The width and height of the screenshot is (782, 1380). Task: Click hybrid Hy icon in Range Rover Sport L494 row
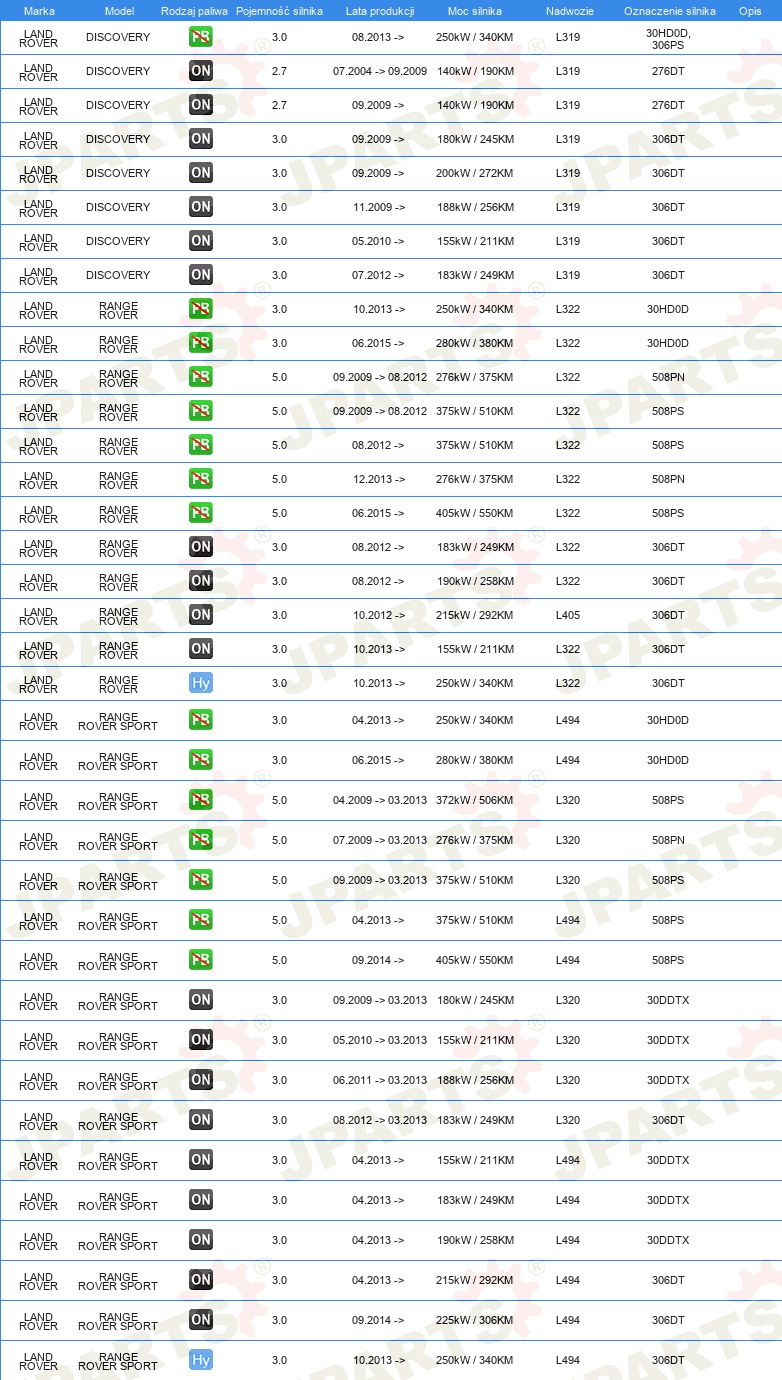[x=201, y=1360]
